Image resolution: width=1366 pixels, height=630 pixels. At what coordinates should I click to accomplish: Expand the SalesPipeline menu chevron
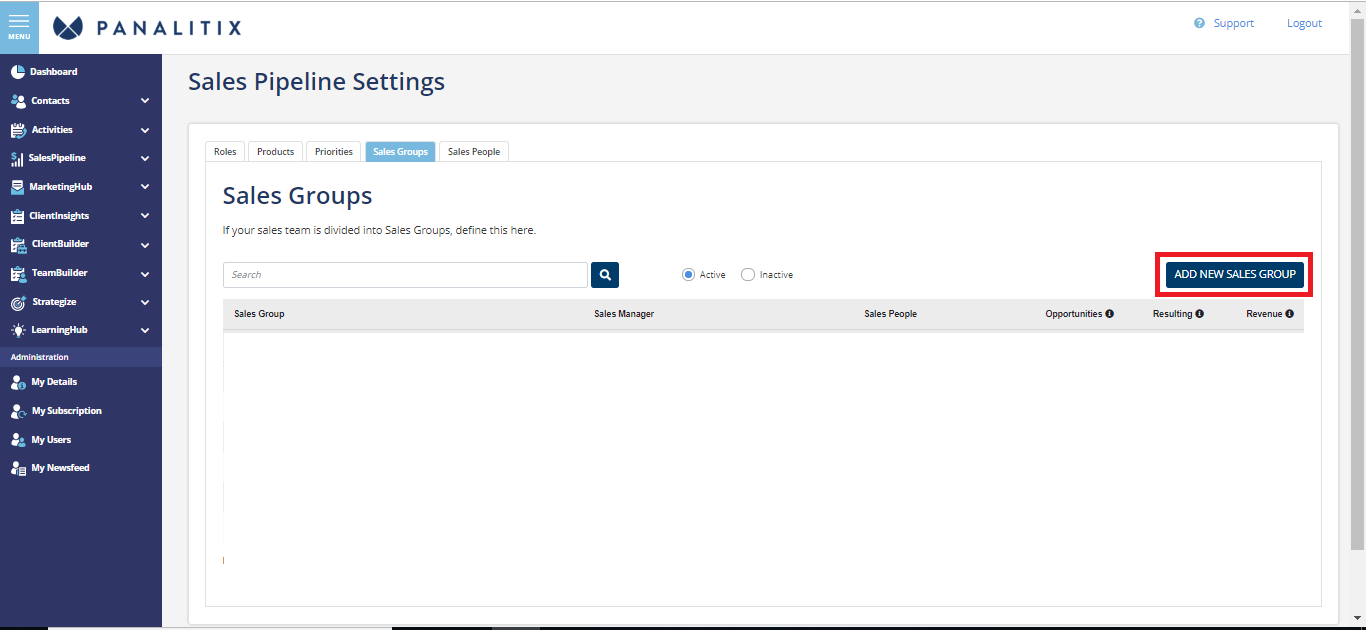click(145, 158)
